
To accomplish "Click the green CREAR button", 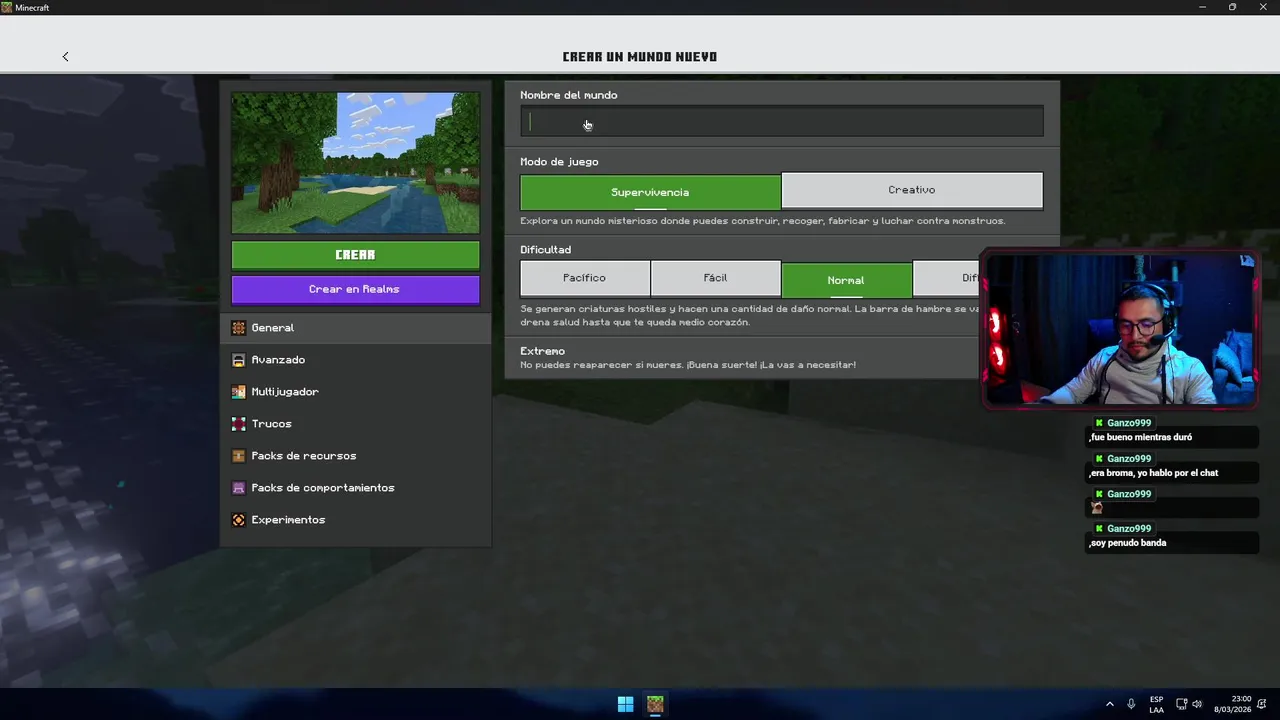I will tap(355, 255).
